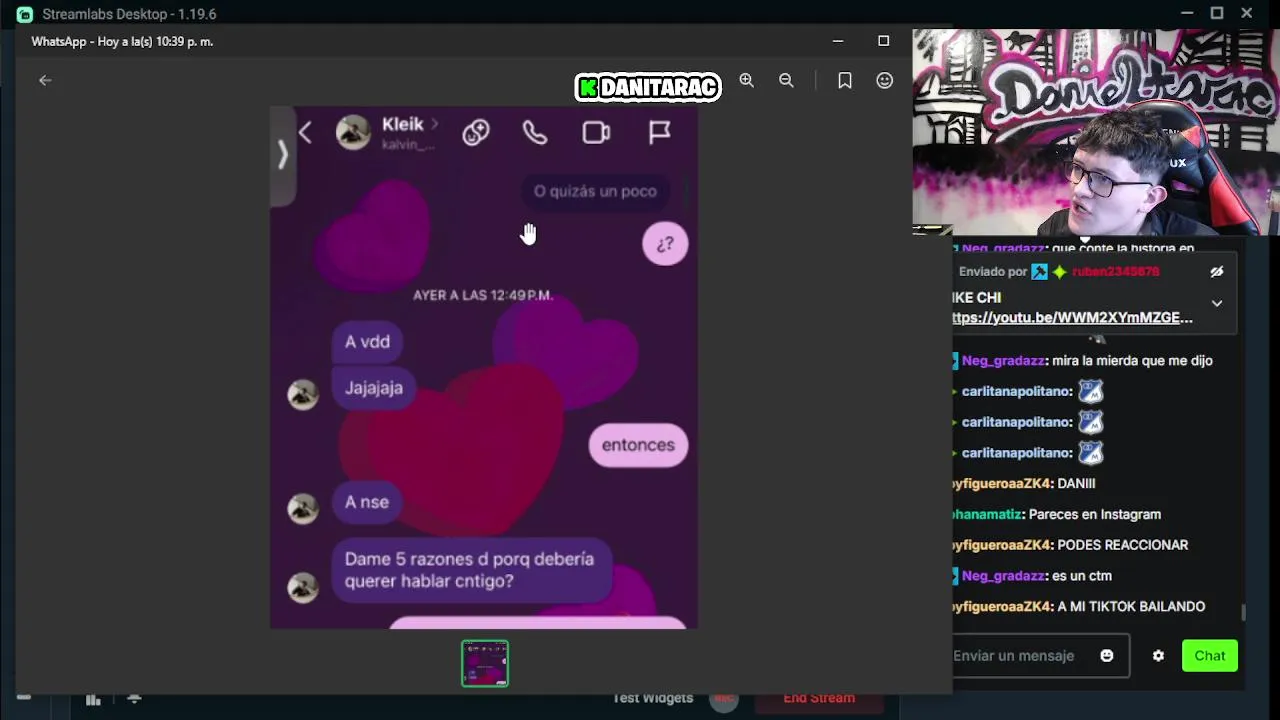Viewport: 1280px width, 720px height.
Task: Click the 'A MI TIKTOK BAILANDO' chat message
Action: [1131, 607]
